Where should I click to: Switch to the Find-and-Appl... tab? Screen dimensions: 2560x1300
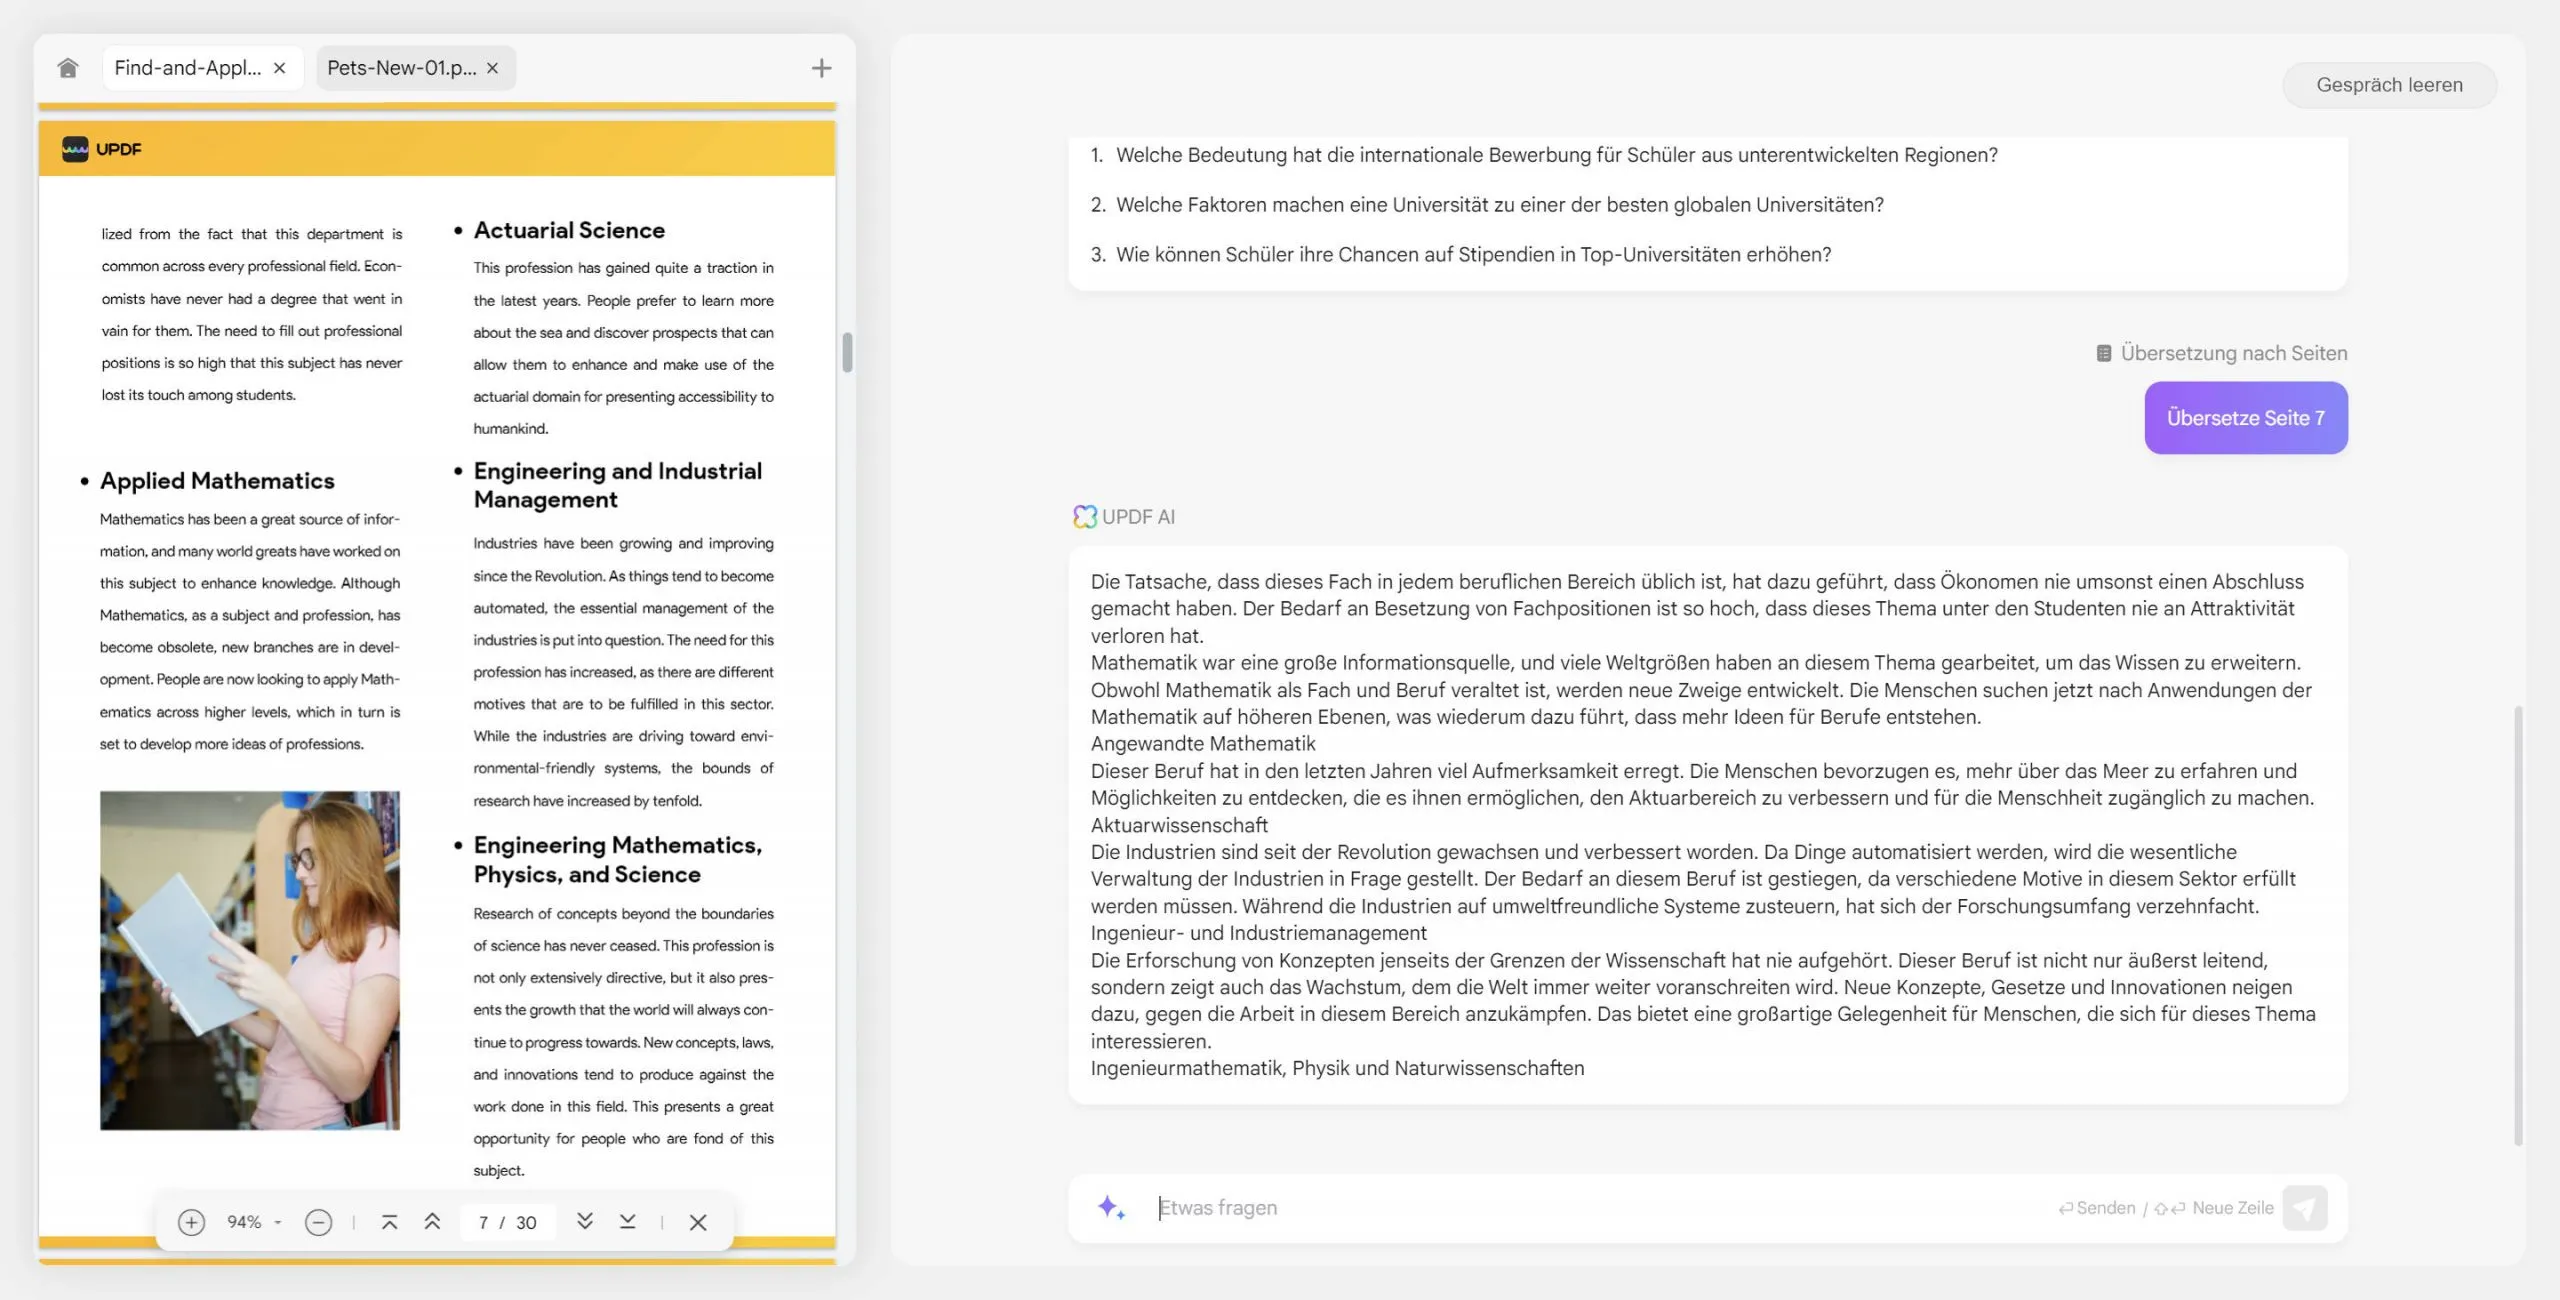click(187, 68)
